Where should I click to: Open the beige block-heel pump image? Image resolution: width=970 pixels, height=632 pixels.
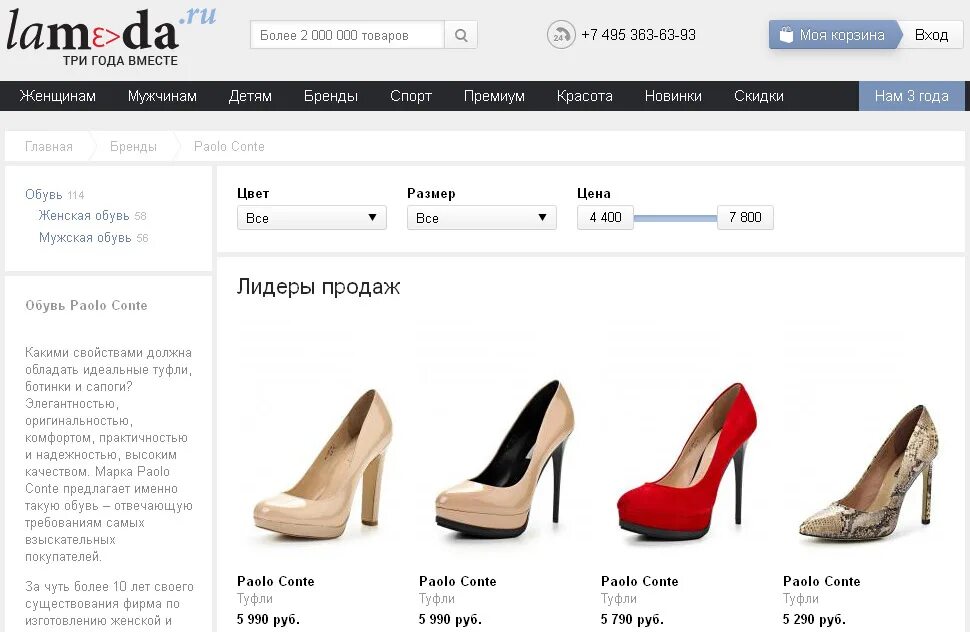click(x=323, y=463)
